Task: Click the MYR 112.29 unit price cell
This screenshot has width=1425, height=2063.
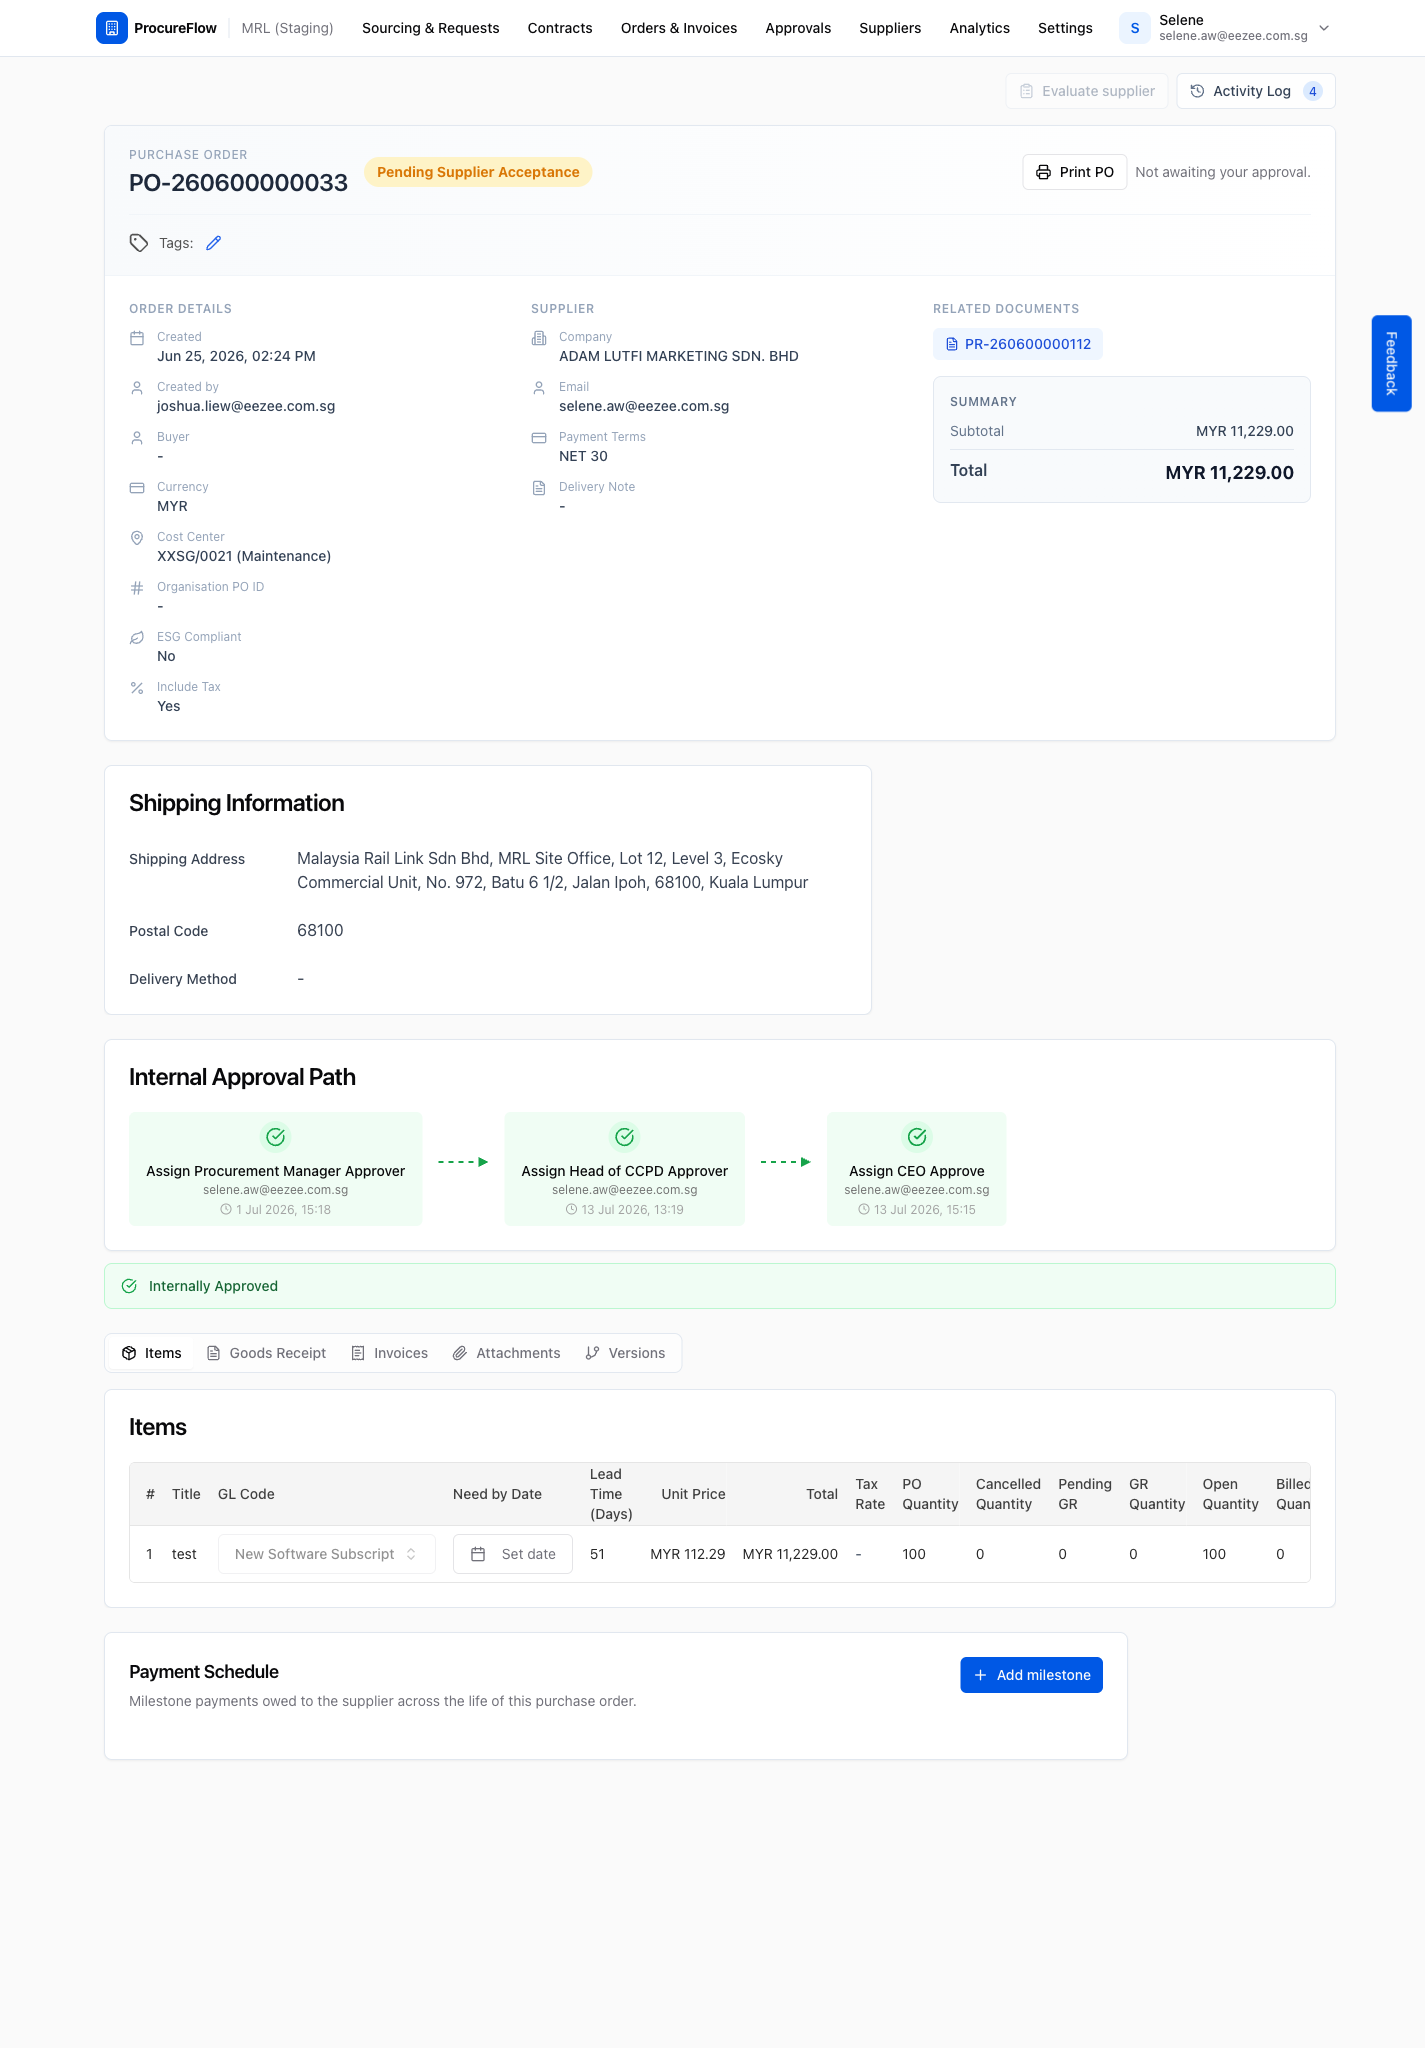Action: (x=688, y=1554)
